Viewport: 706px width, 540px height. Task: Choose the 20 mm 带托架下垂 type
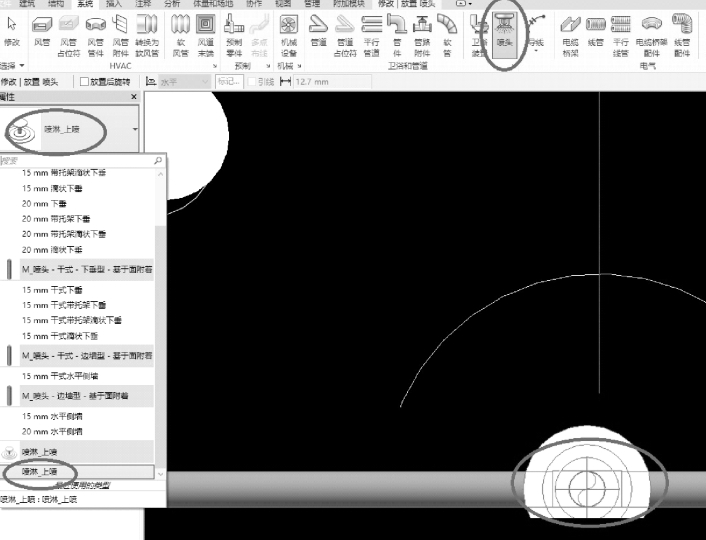pos(56,219)
